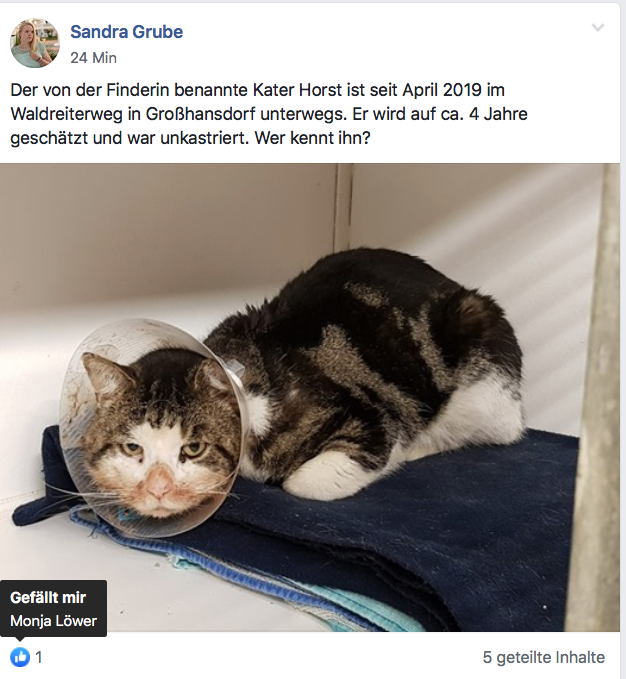Click the post text about Kater Horst
This screenshot has height=679, width=626.
pos(269,114)
